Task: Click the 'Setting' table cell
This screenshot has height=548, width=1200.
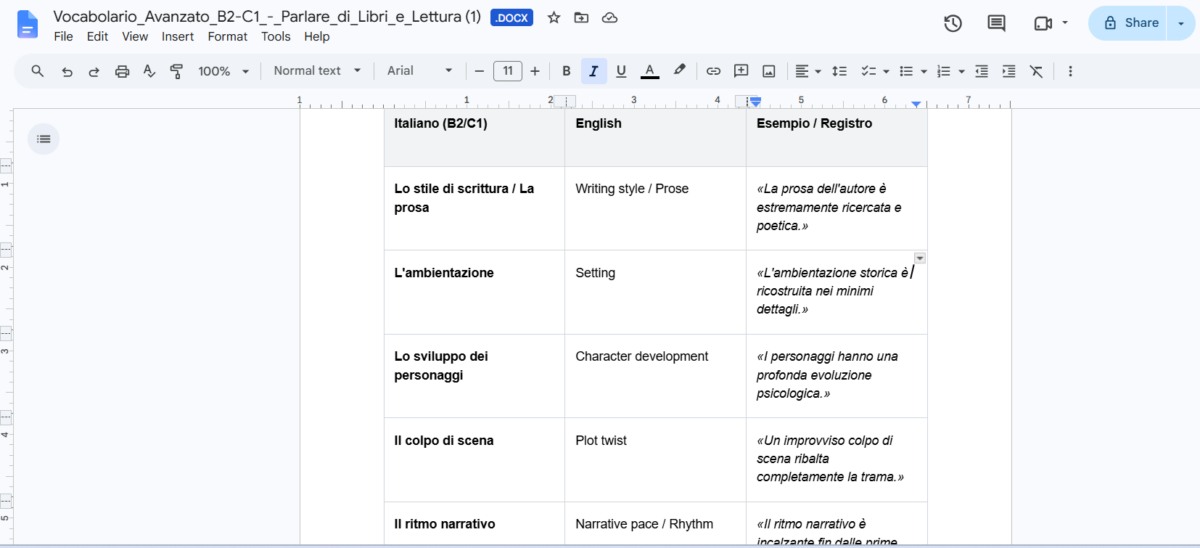Action: (x=655, y=292)
